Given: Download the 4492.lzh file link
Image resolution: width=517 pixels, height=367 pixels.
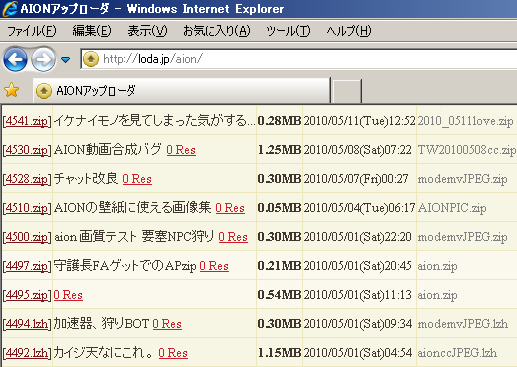Looking at the screenshot, I should 27,353.
